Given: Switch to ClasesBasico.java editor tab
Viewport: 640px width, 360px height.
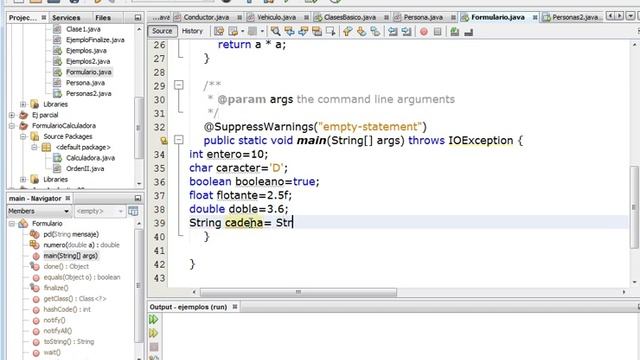Looking at the screenshot, I should tap(349, 17).
